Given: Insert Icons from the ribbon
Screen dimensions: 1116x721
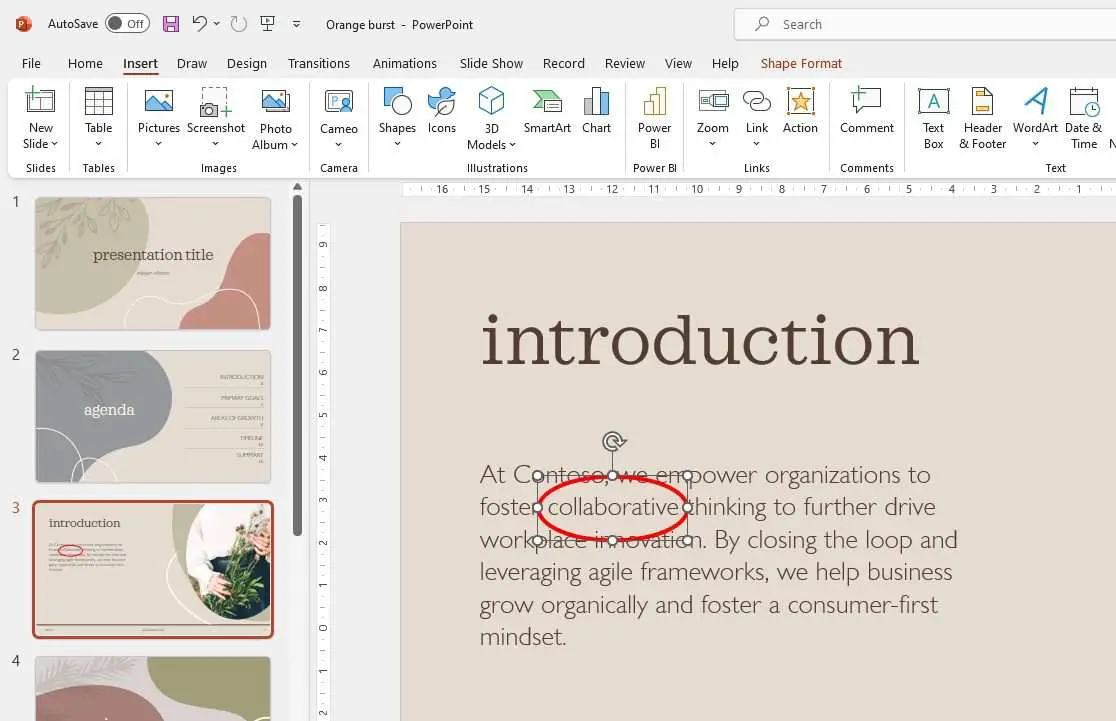Looking at the screenshot, I should [x=441, y=111].
